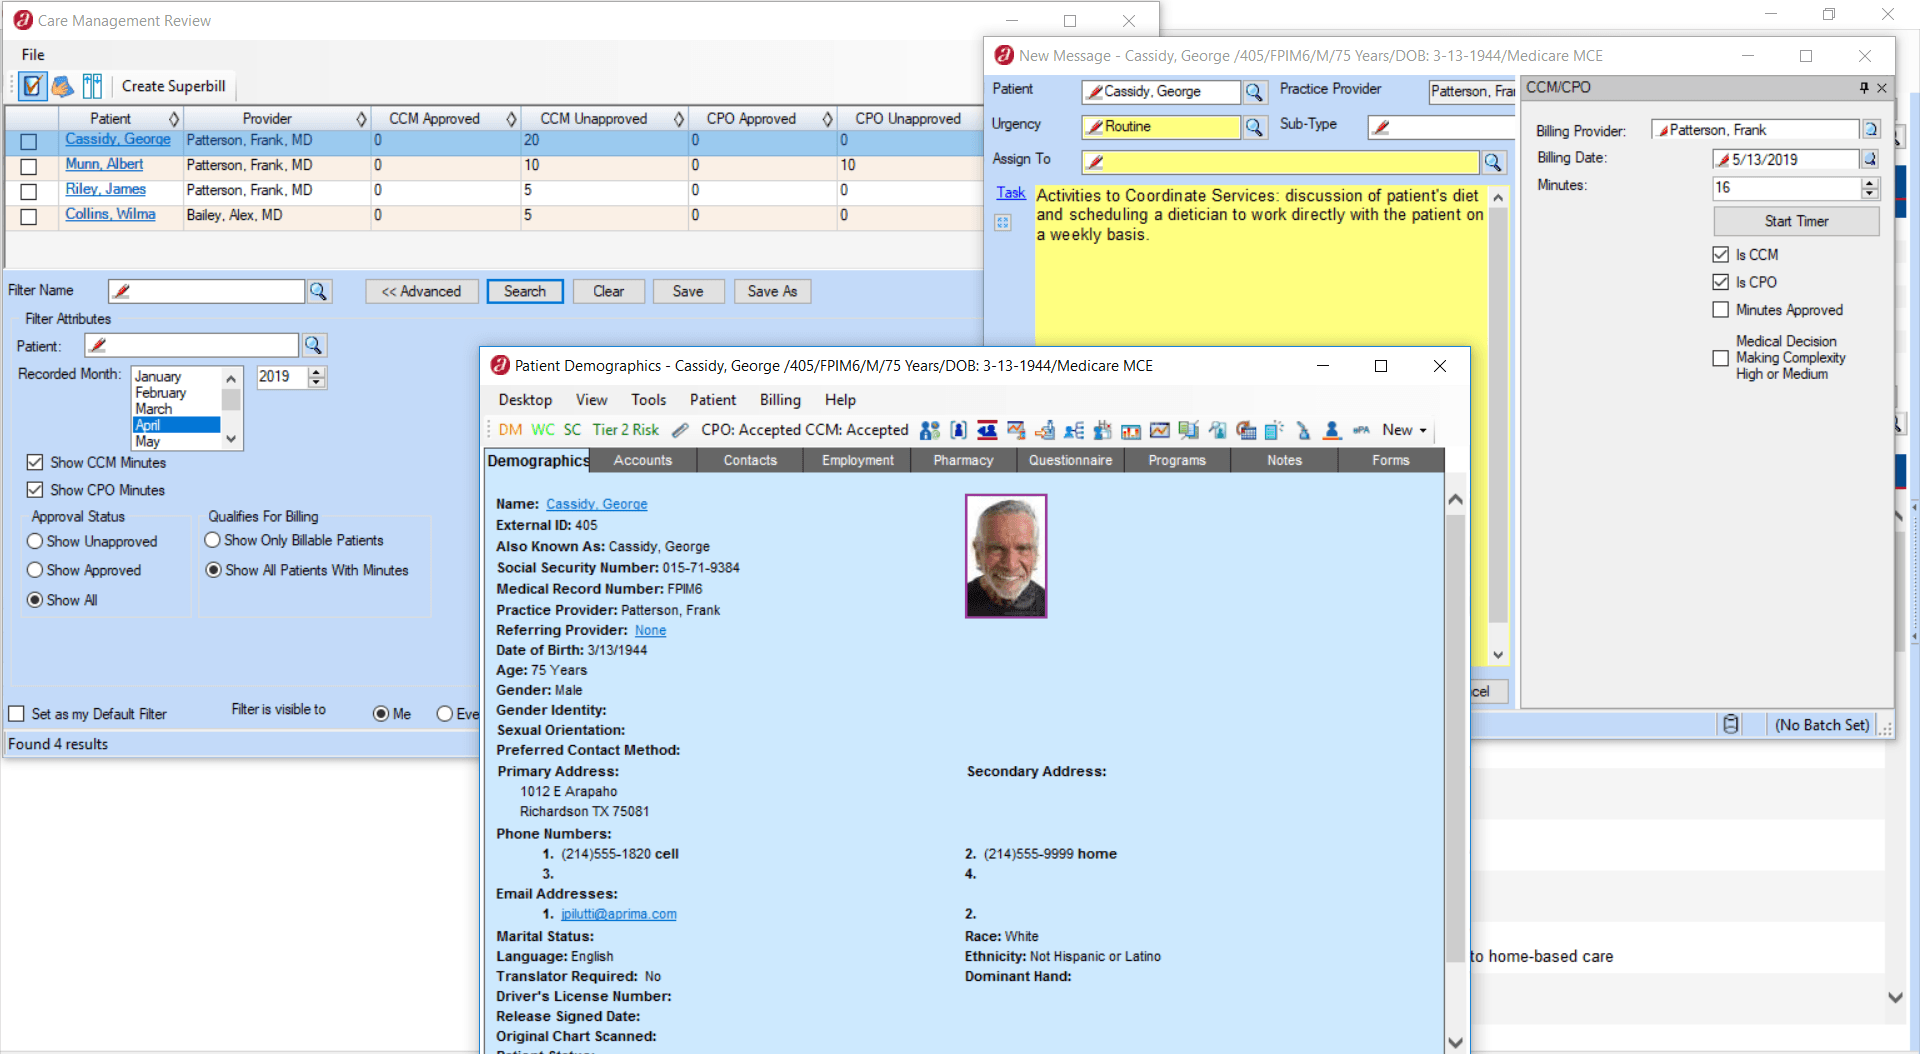Click the pin icon on CCM/CPO panel

tap(1864, 88)
